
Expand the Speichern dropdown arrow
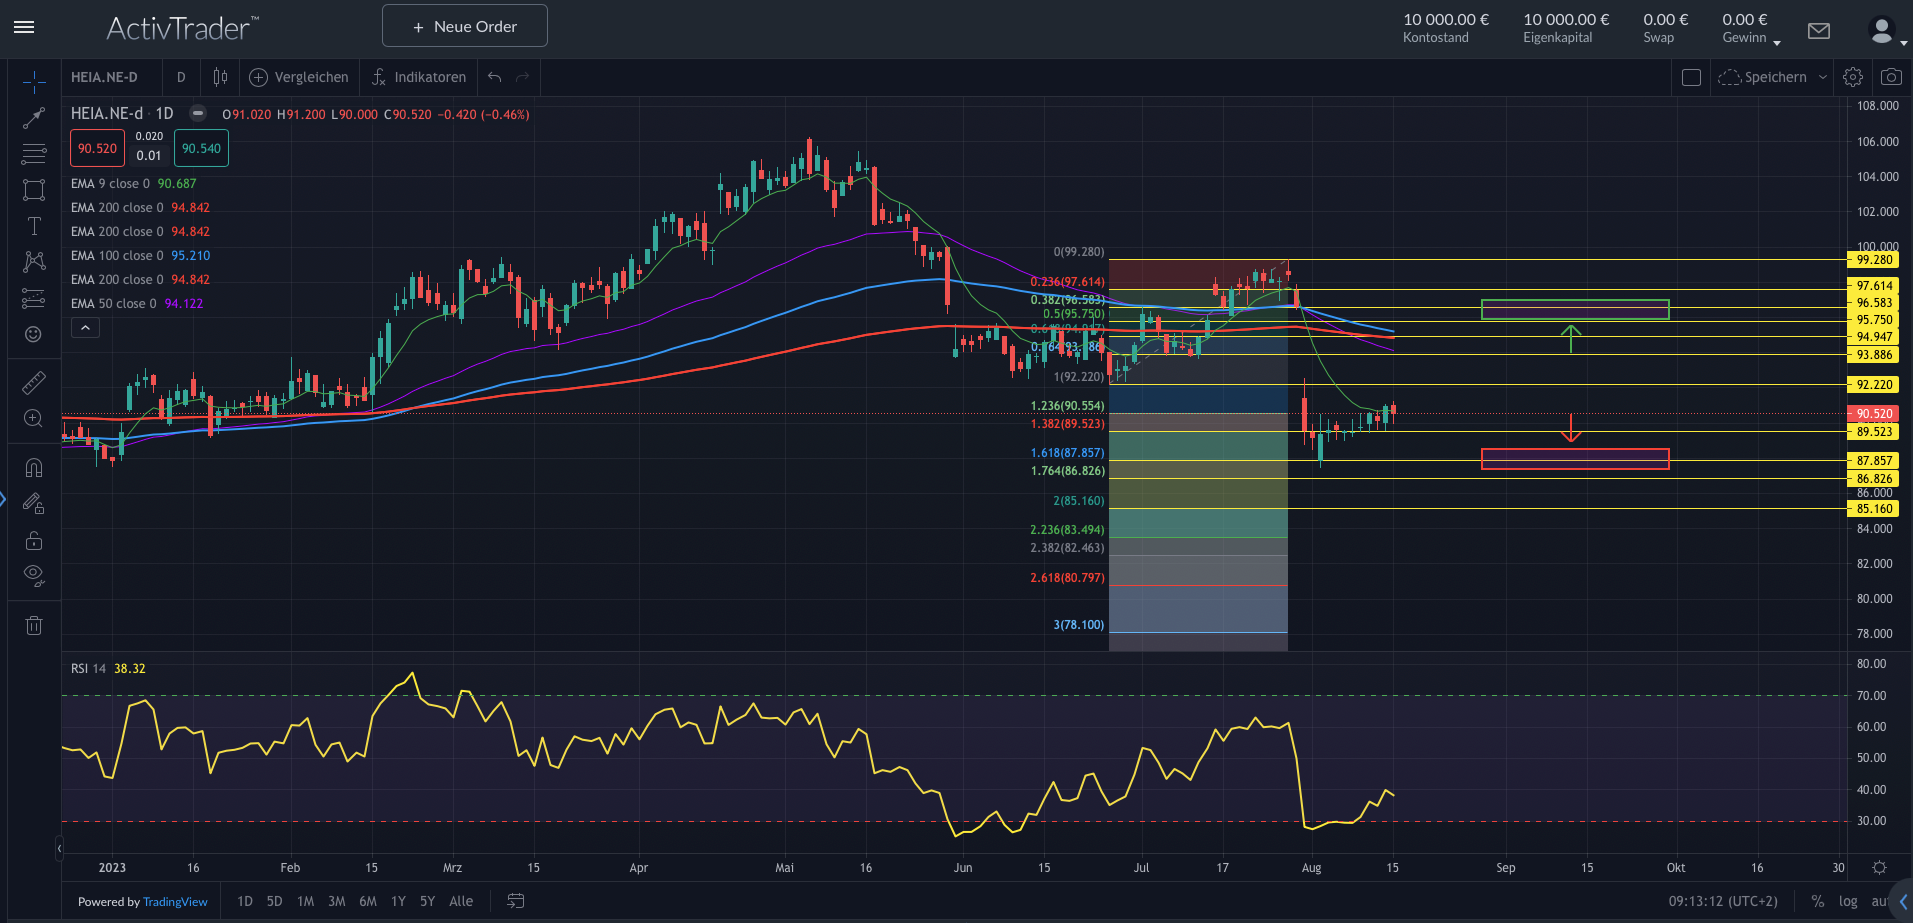point(1823,77)
